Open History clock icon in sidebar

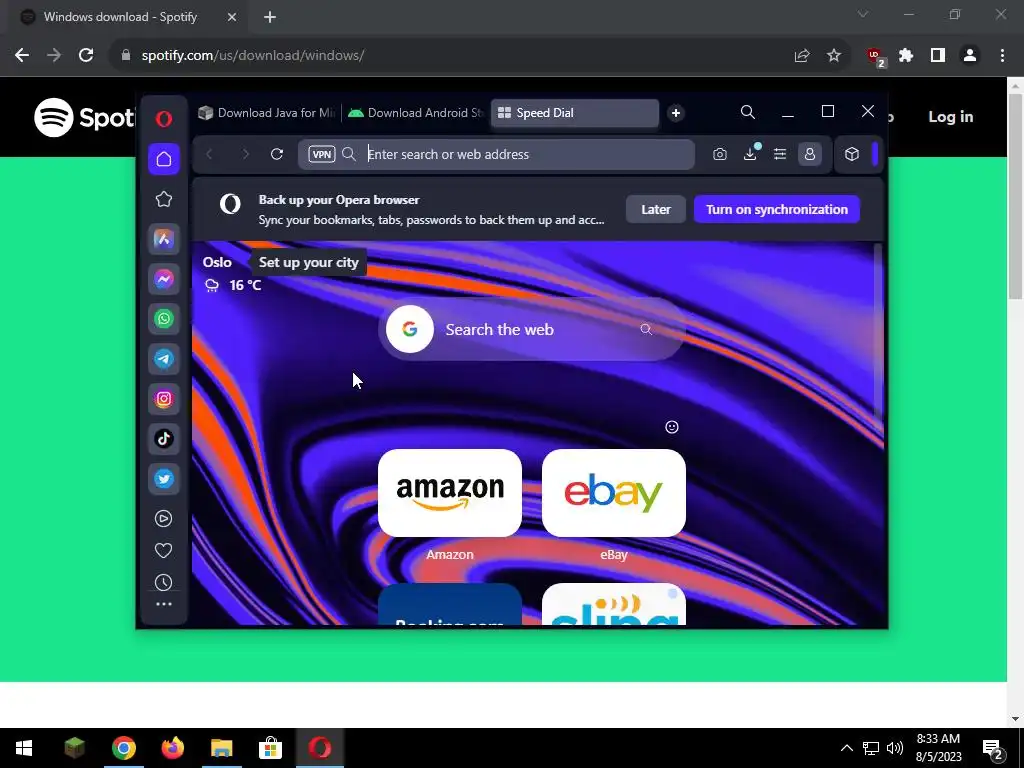164,582
